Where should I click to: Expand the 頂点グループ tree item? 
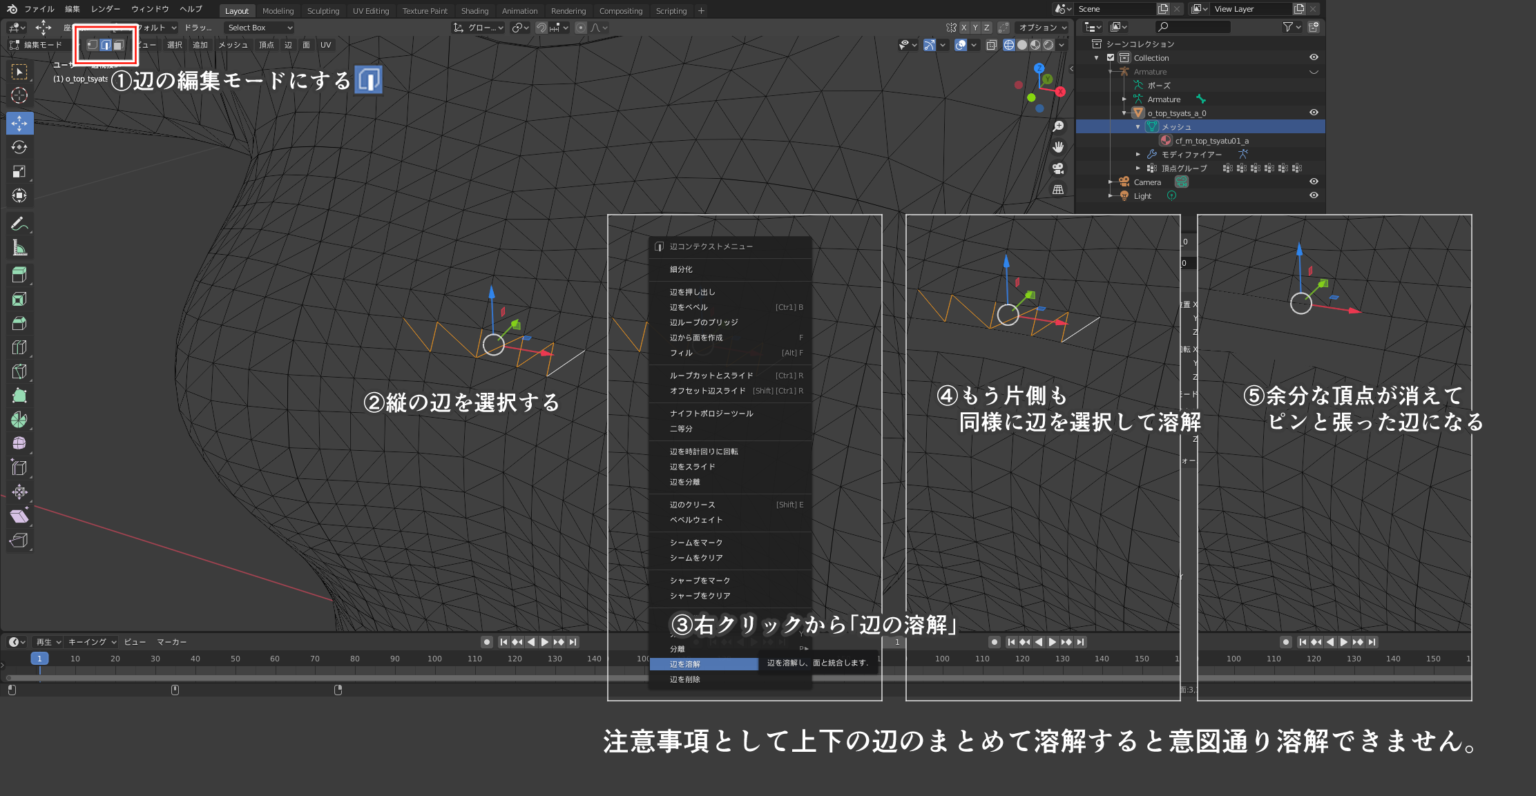[x=1139, y=167]
